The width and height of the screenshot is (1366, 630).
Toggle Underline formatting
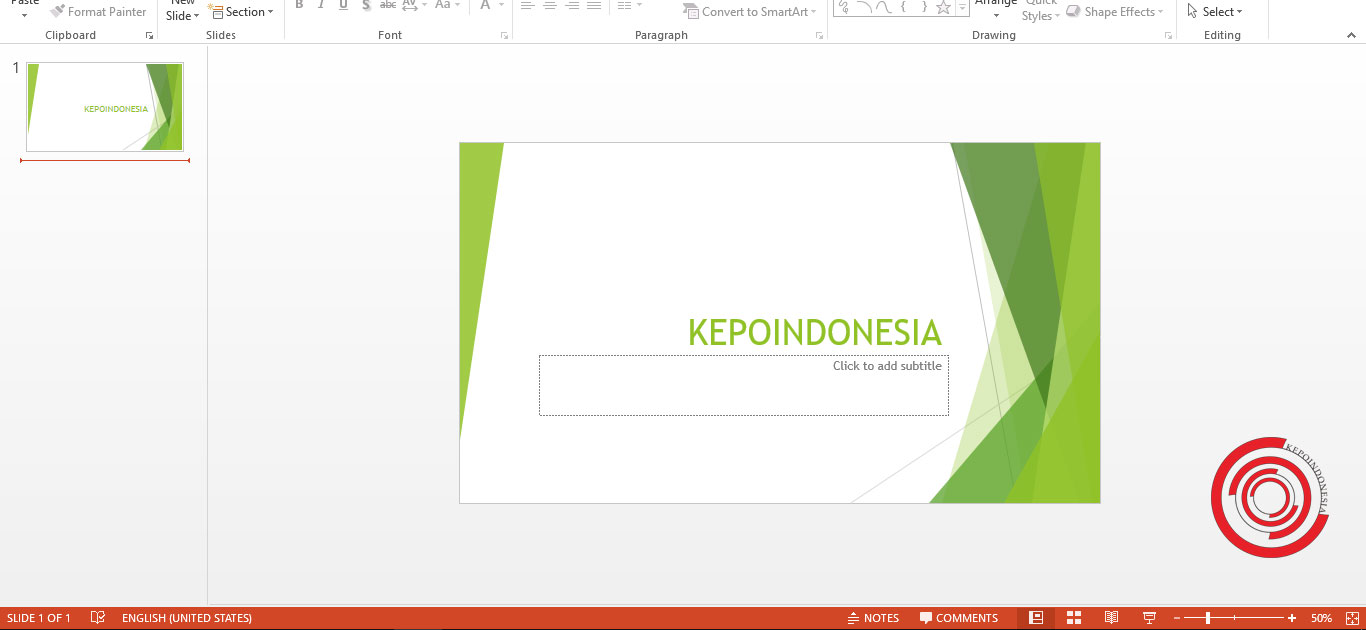(x=343, y=5)
